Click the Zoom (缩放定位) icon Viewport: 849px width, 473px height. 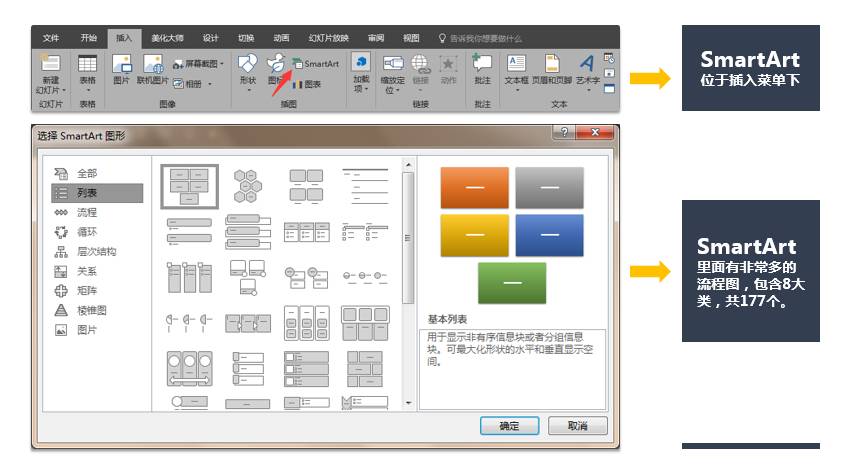coord(393,63)
